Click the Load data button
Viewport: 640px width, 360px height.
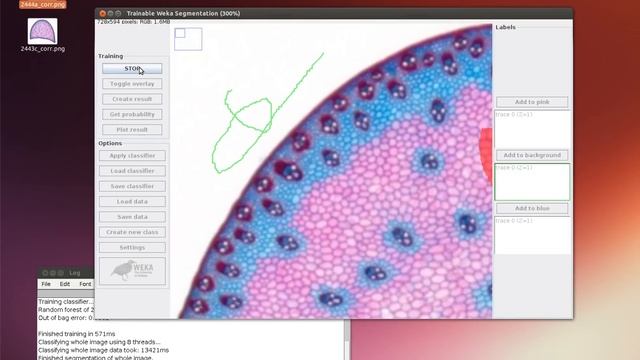[x=132, y=202]
